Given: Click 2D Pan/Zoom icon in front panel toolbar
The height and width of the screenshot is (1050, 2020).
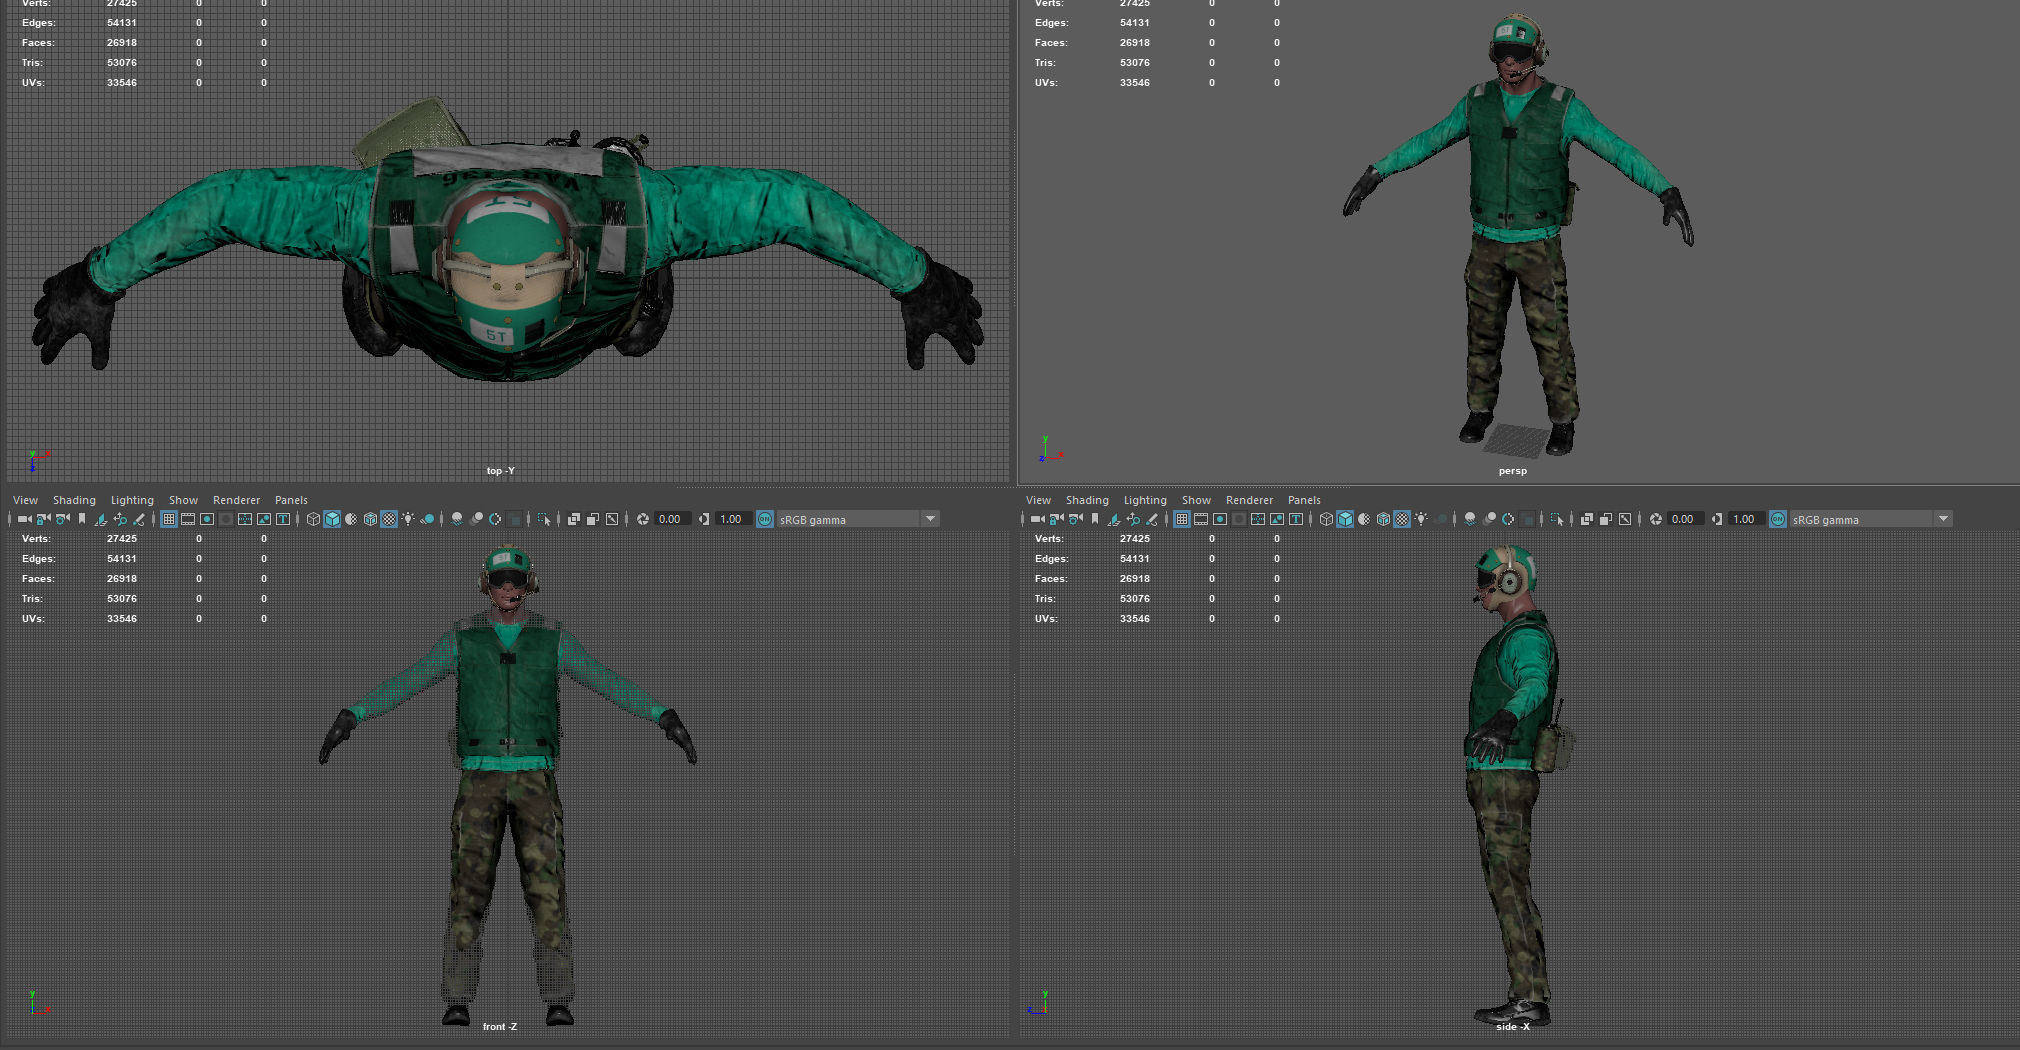Looking at the screenshot, I should [120, 519].
